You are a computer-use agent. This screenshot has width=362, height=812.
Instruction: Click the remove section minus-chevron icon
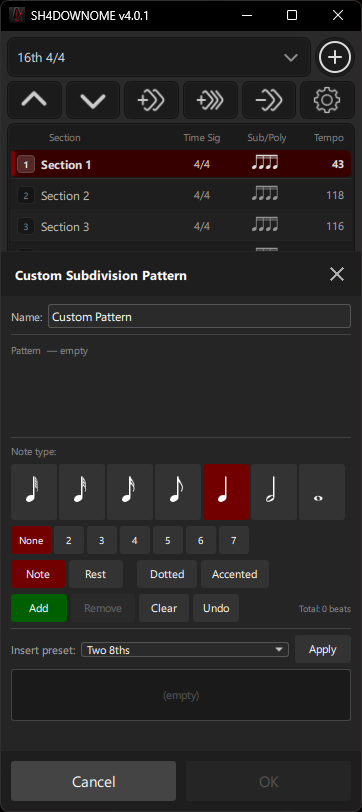[x=269, y=100]
